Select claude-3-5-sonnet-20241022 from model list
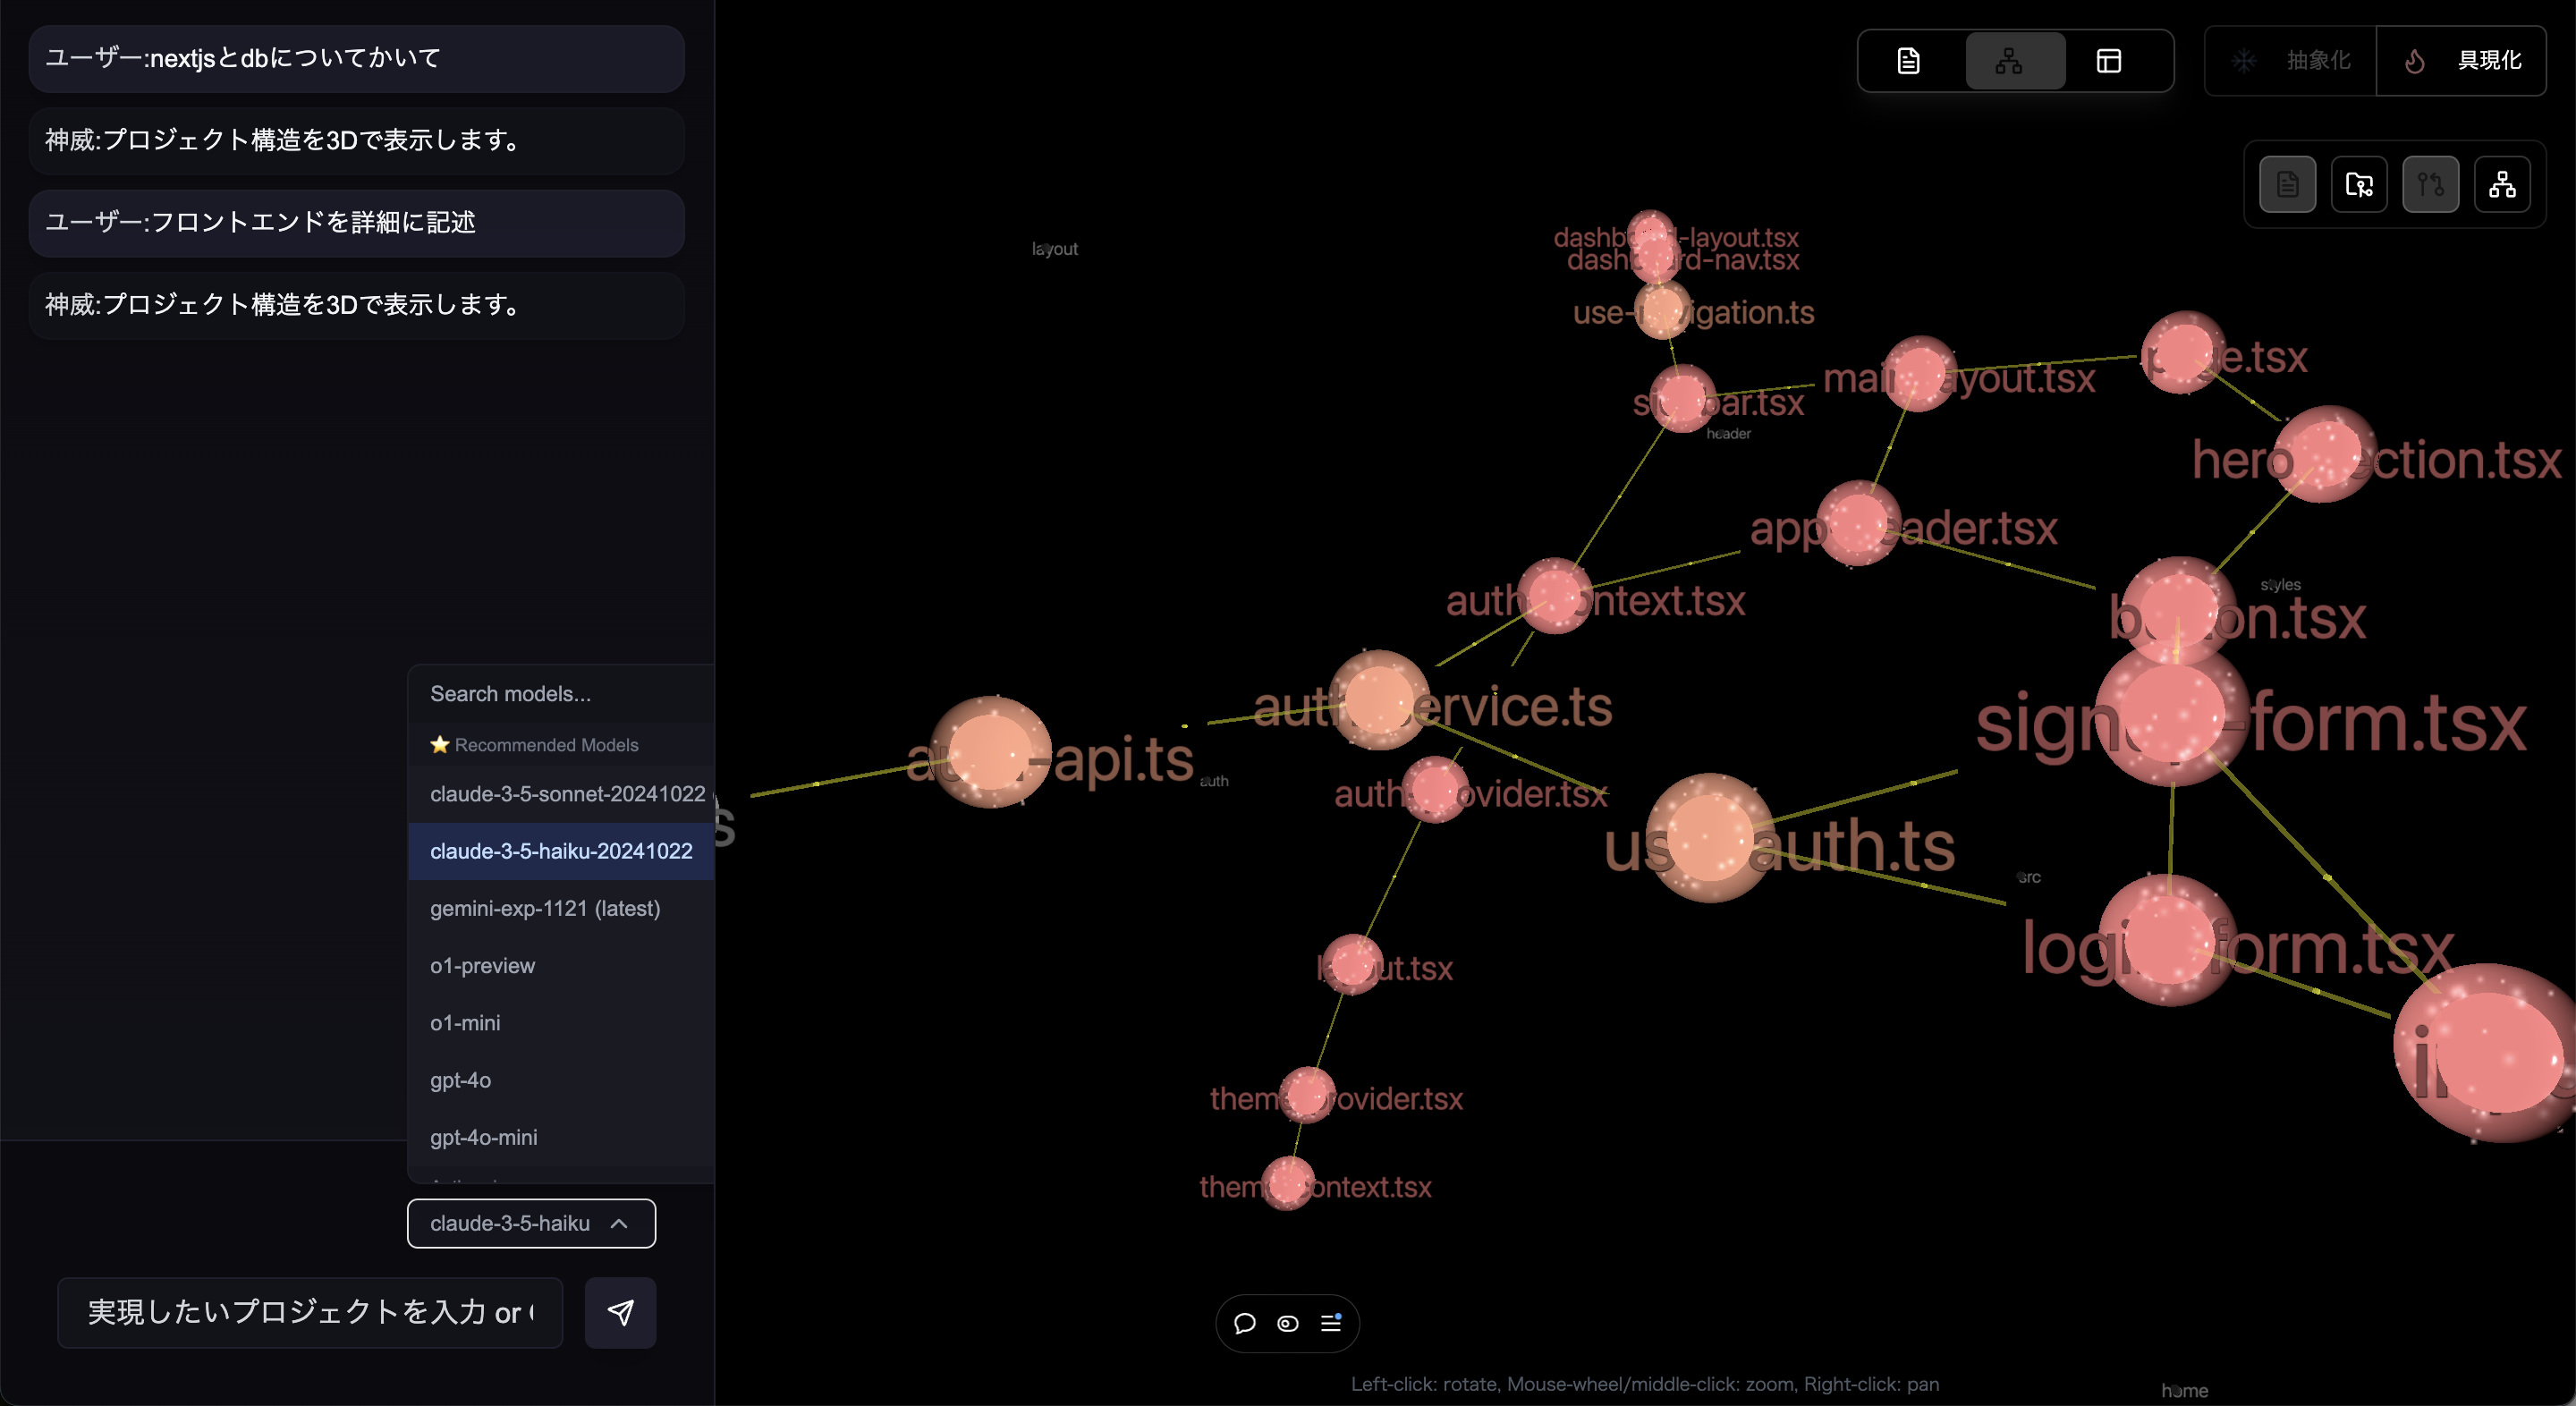The image size is (2576, 1406). pyautogui.click(x=567, y=794)
